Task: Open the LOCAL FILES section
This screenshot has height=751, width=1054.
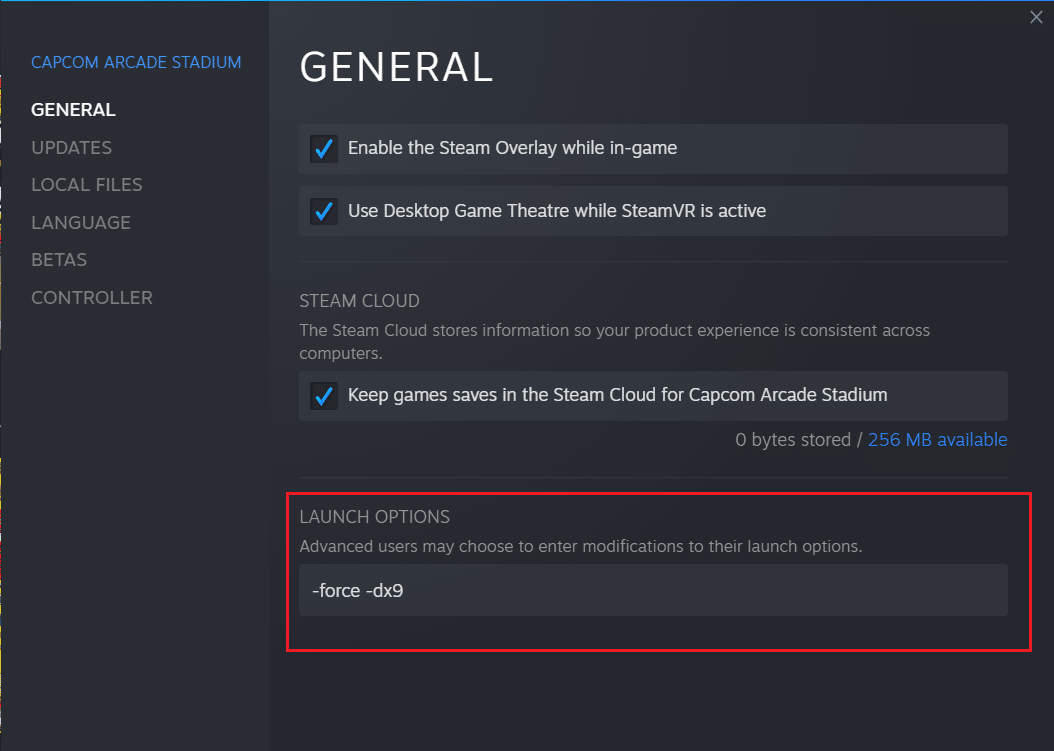Action: pos(88,184)
